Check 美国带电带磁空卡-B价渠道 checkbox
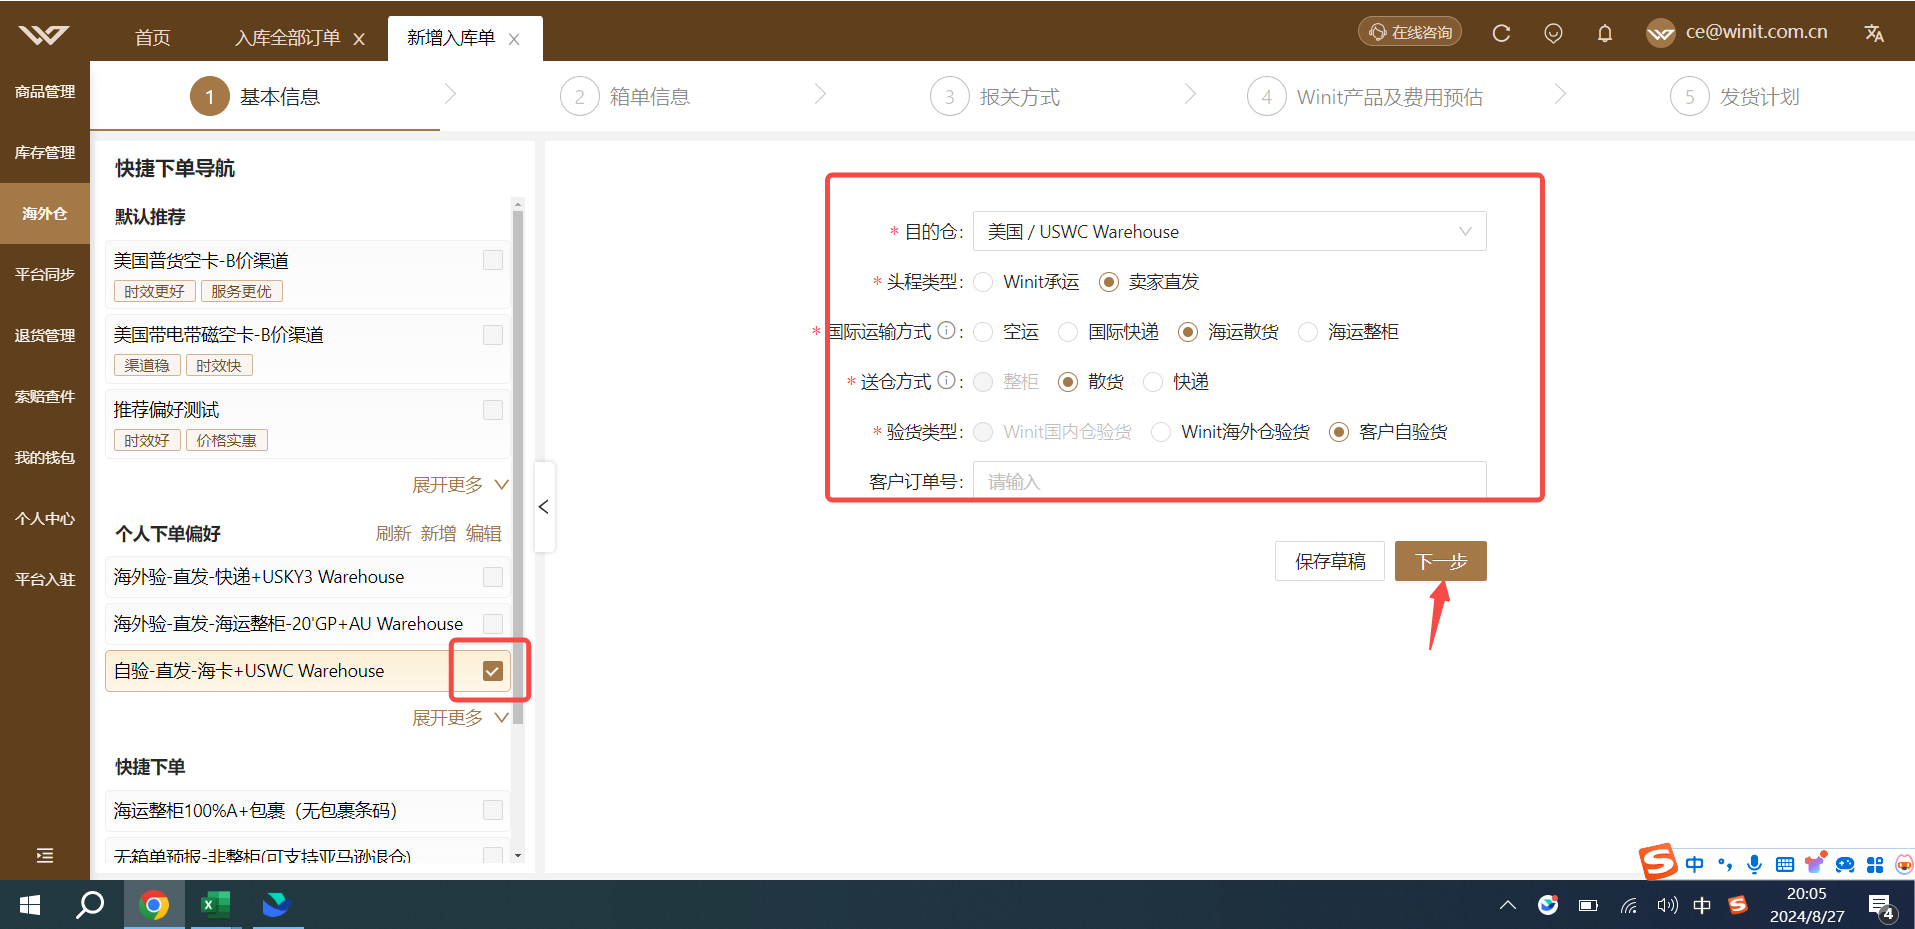1915x929 pixels. [x=493, y=335]
